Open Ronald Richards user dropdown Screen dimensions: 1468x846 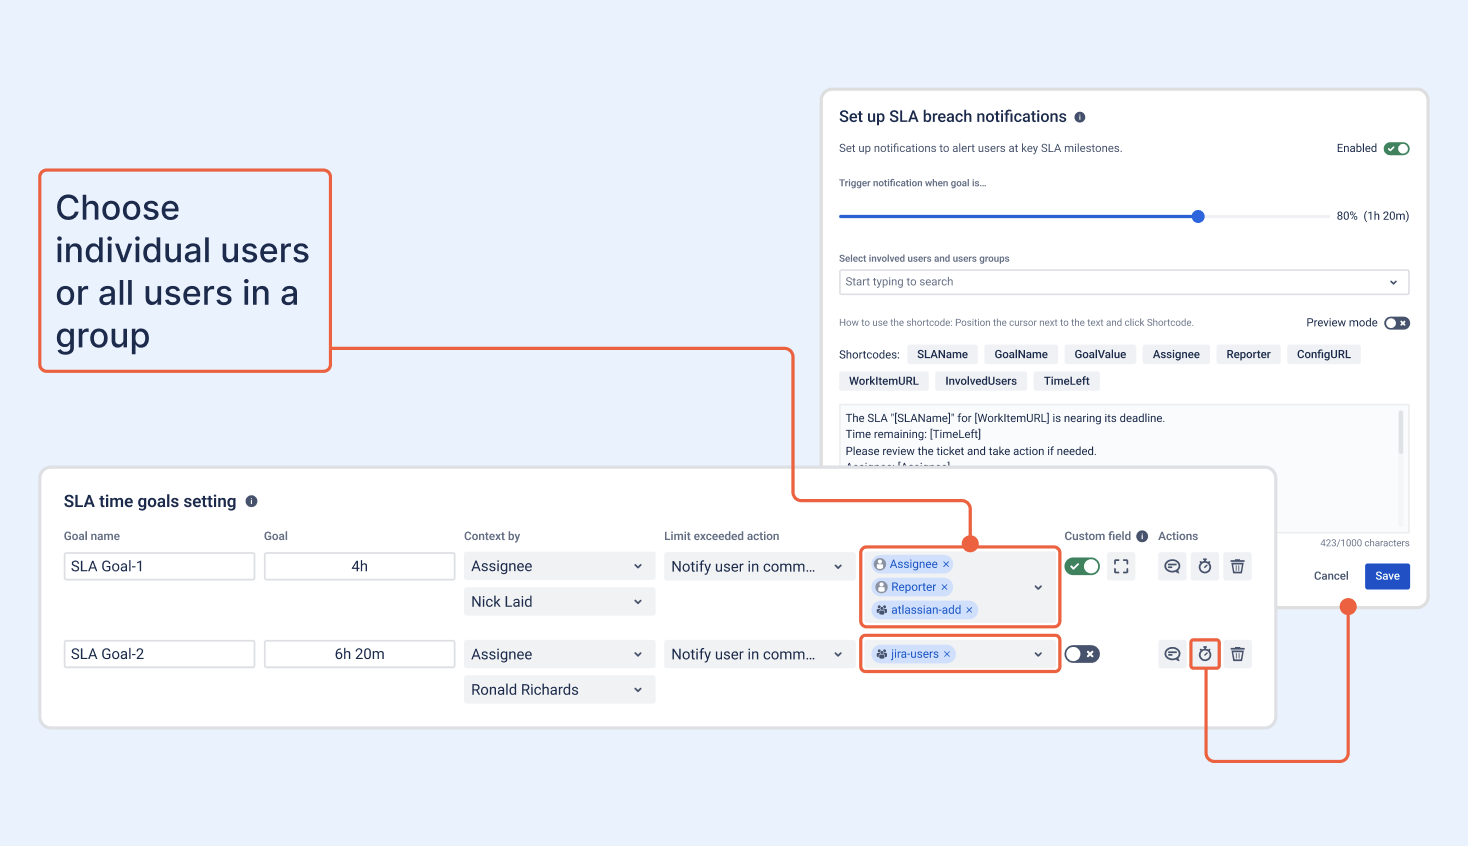click(x=559, y=689)
